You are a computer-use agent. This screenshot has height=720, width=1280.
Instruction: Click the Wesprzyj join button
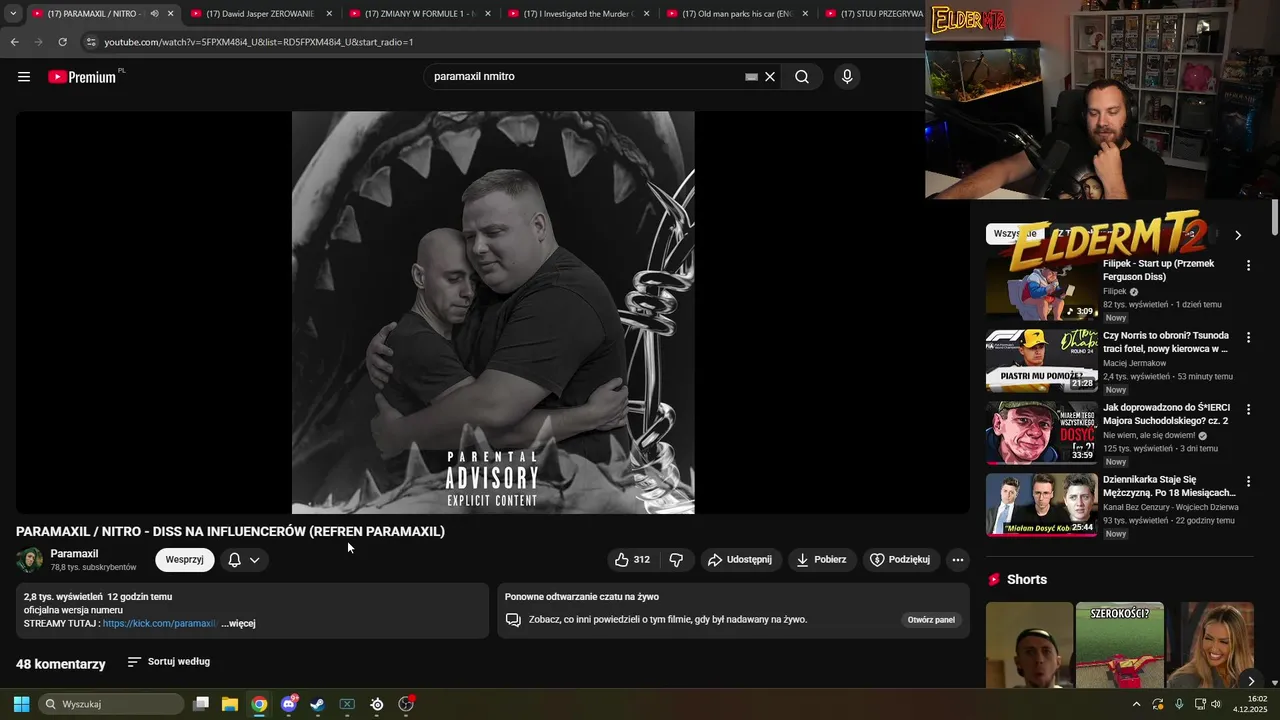click(x=185, y=560)
